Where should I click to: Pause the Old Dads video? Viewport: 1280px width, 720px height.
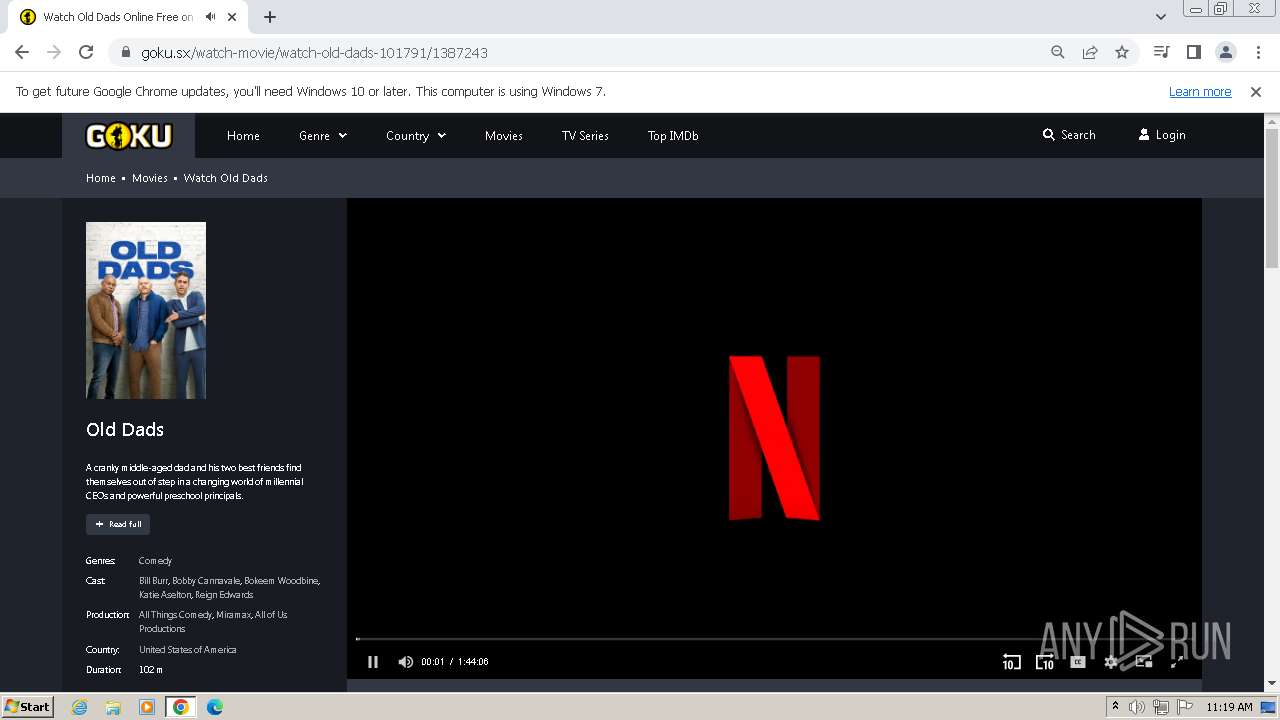(x=373, y=662)
